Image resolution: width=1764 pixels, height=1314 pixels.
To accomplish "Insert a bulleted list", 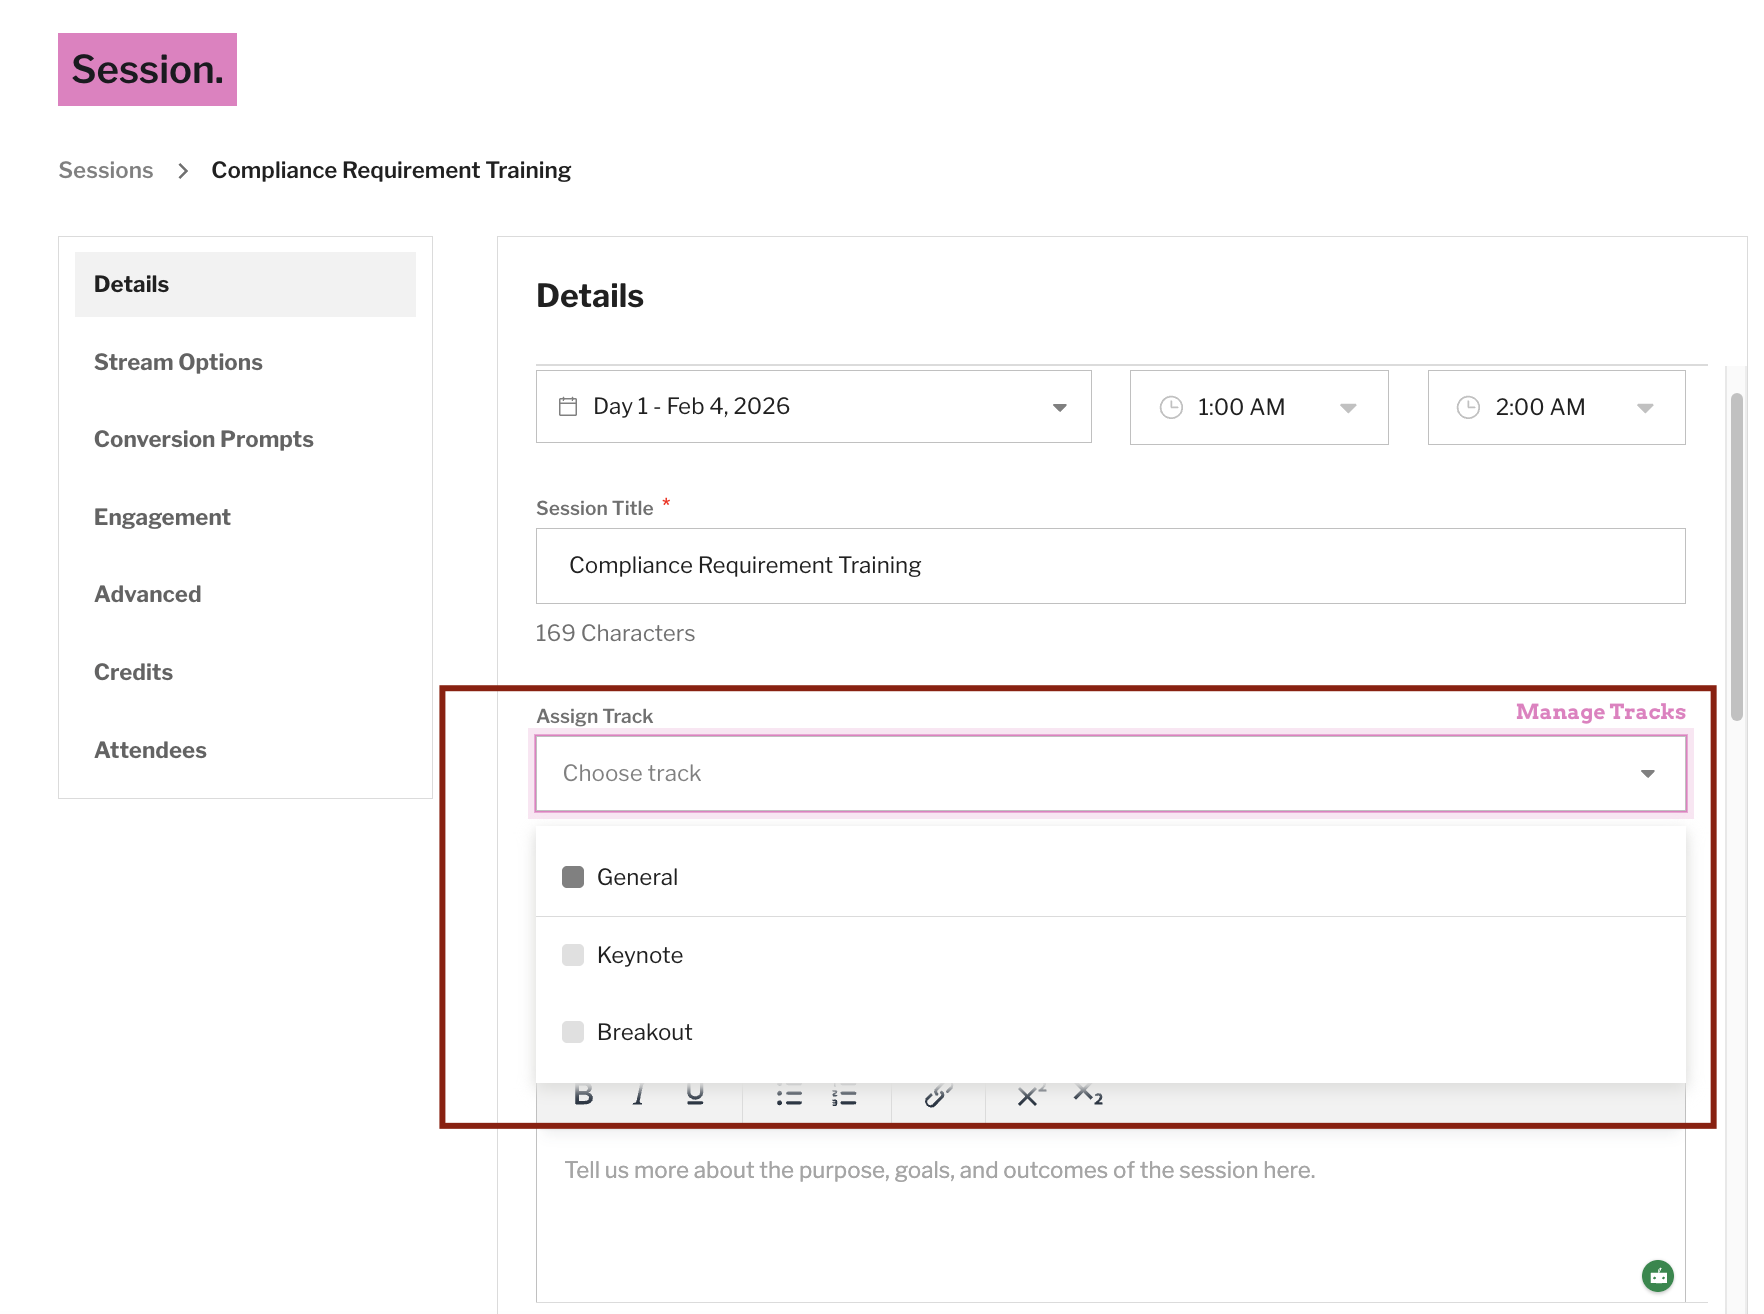I will coord(789,1097).
